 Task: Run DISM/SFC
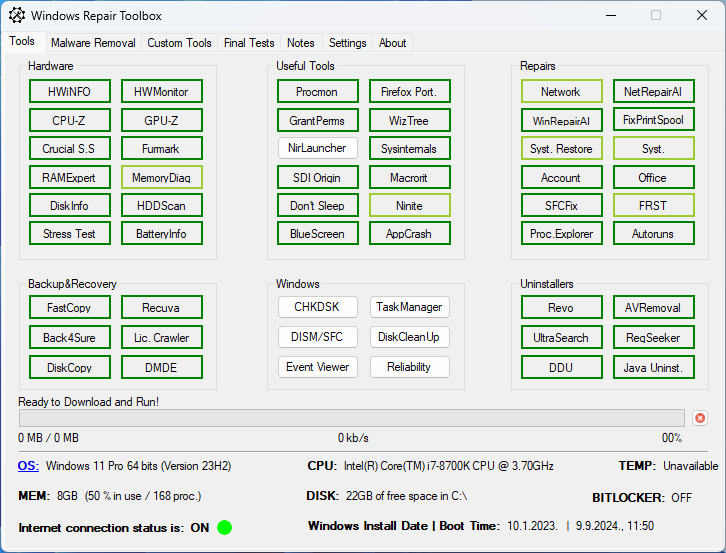coord(318,337)
